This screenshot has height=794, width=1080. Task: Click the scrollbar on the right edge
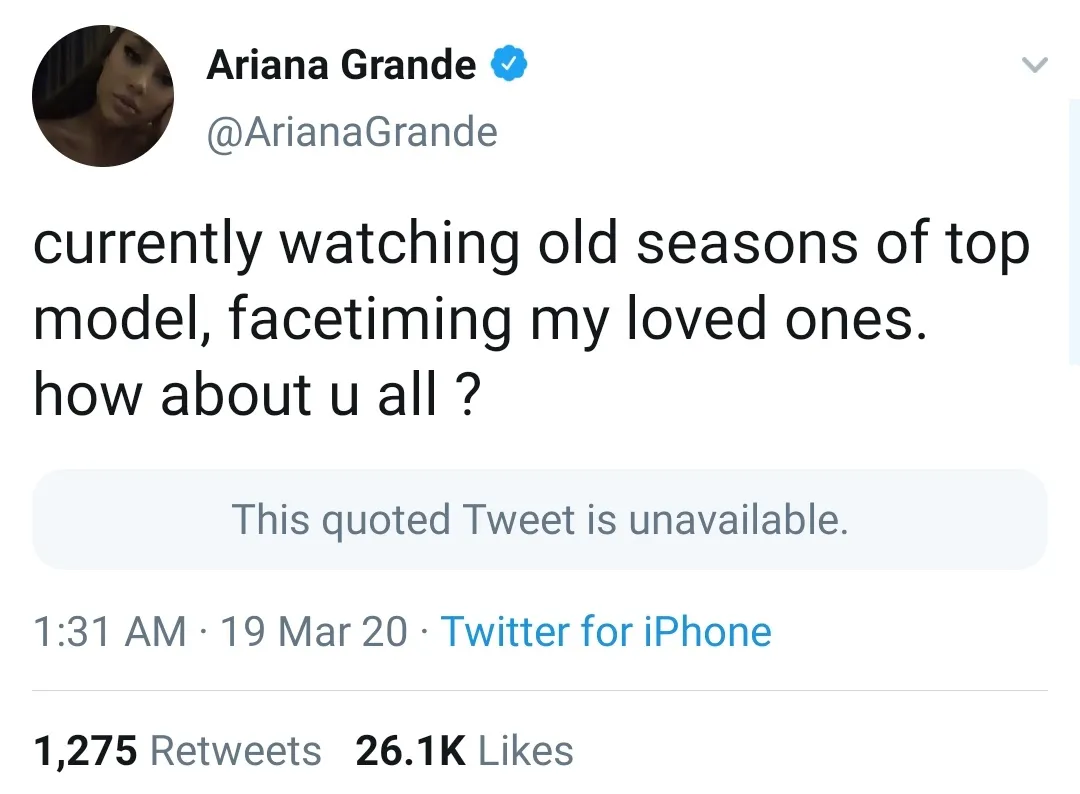(x=1074, y=230)
